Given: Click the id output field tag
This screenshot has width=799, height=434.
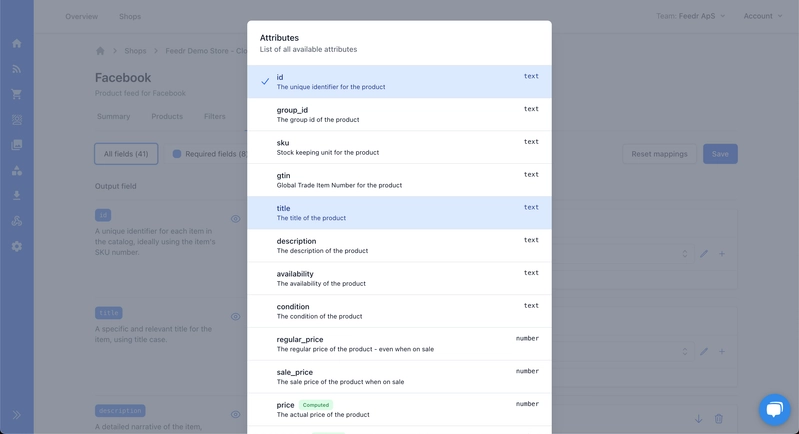Looking at the screenshot, I should tap(103, 215).
